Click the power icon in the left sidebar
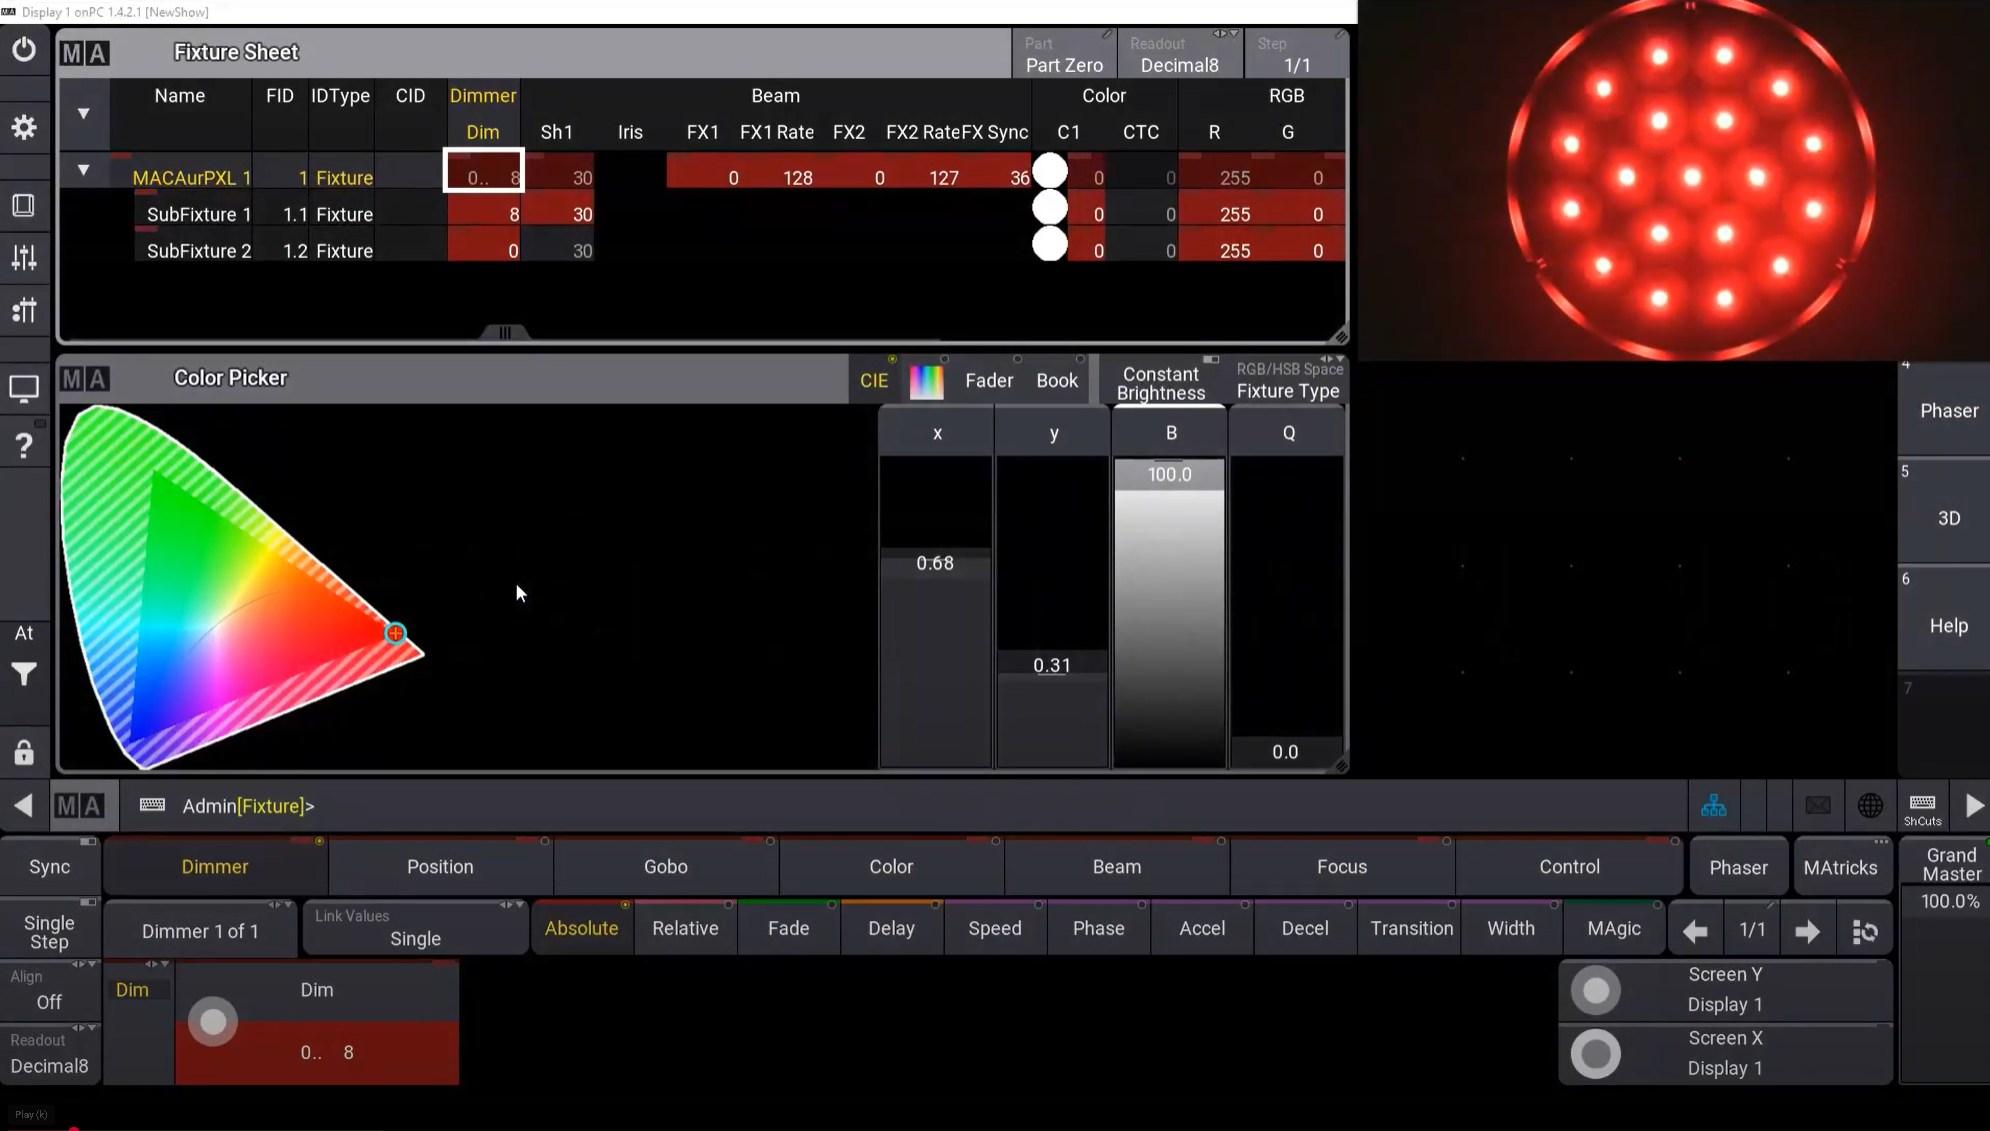This screenshot has width=1990, height=1131. point(24,50)
